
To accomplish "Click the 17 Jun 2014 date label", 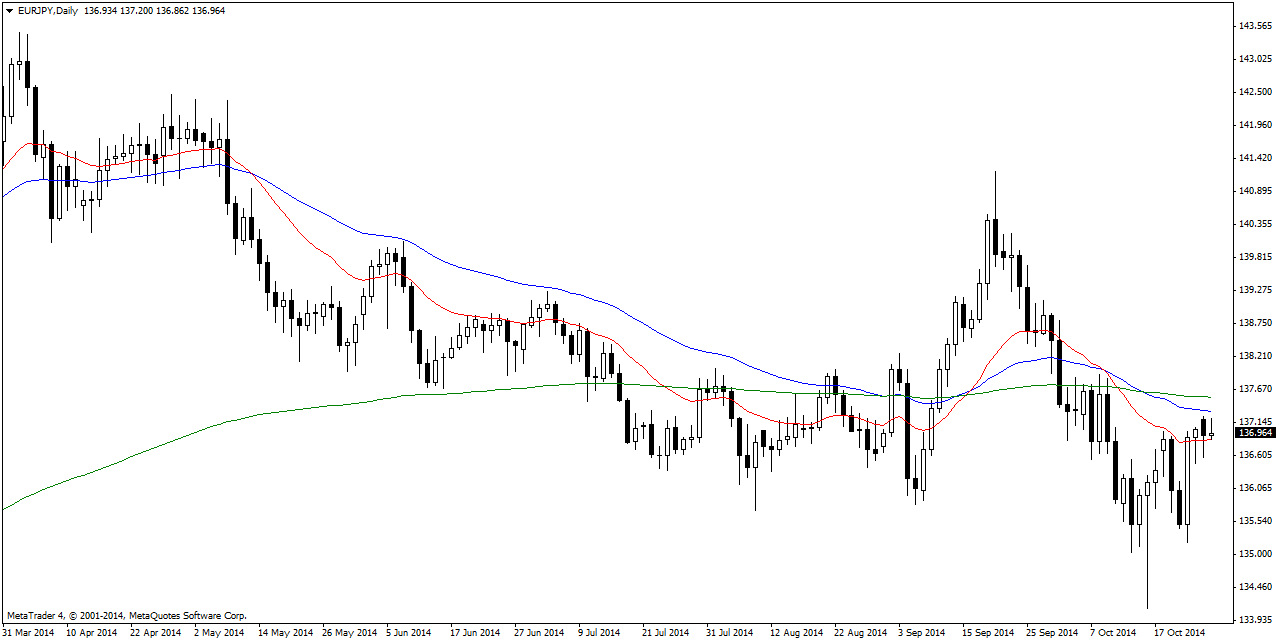I will click(476, 633).
